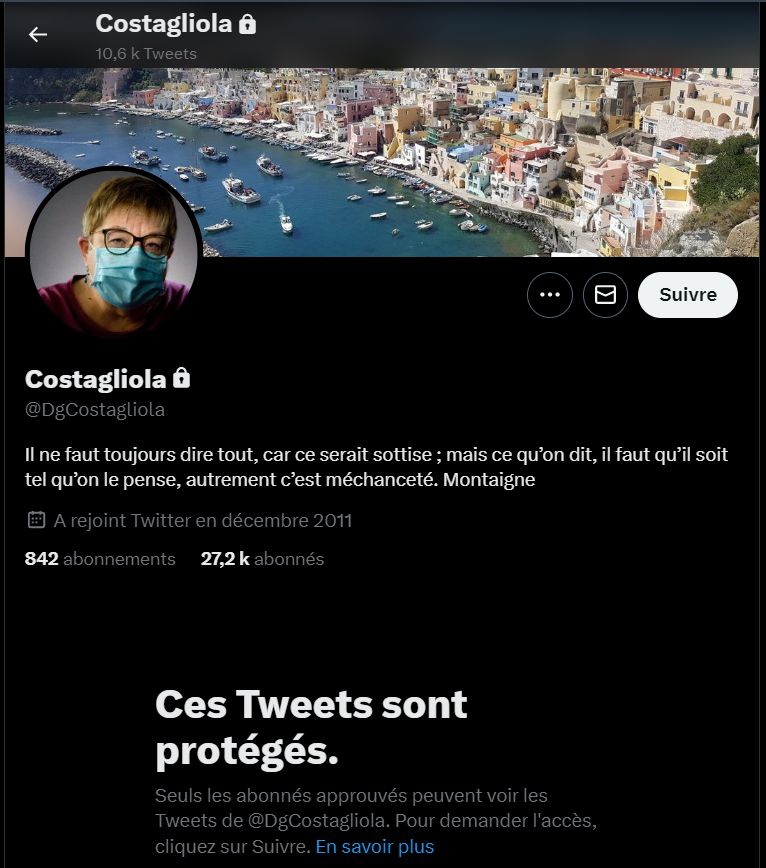Click the Costagliola title in top header
The image size is (766, 868).
click(164, 24)
